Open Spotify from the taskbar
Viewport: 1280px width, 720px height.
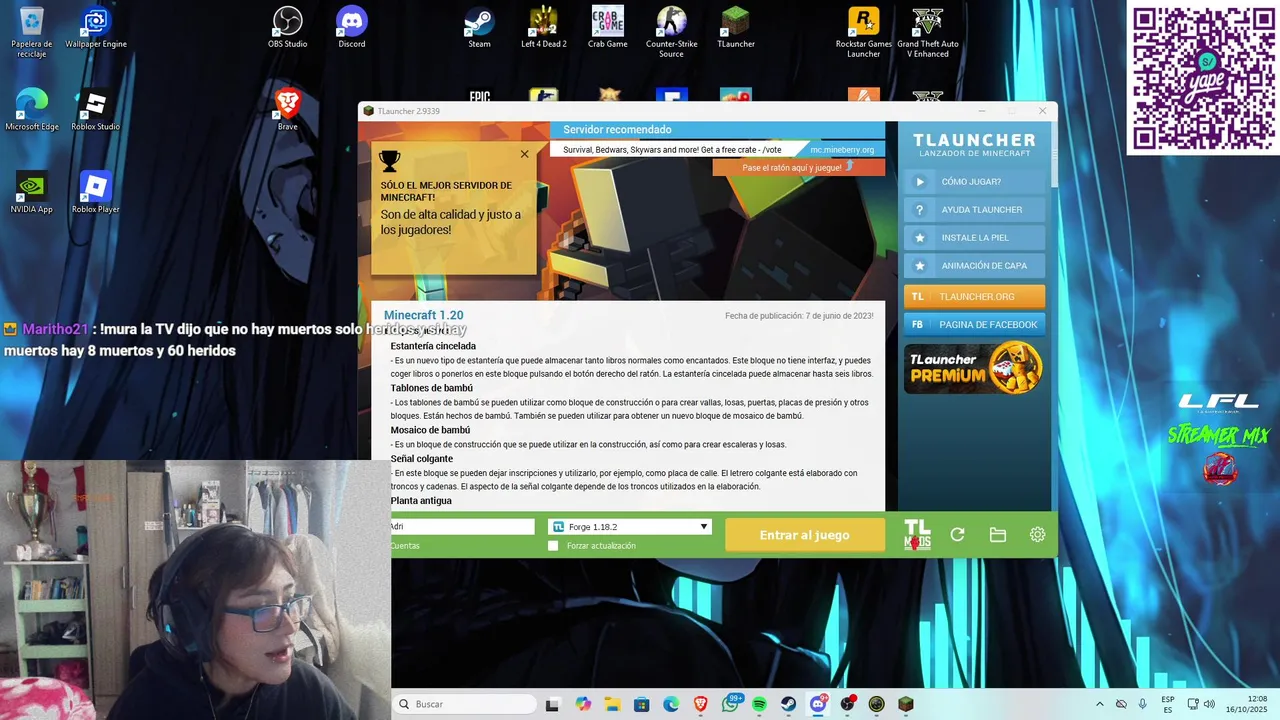point(759,704)
